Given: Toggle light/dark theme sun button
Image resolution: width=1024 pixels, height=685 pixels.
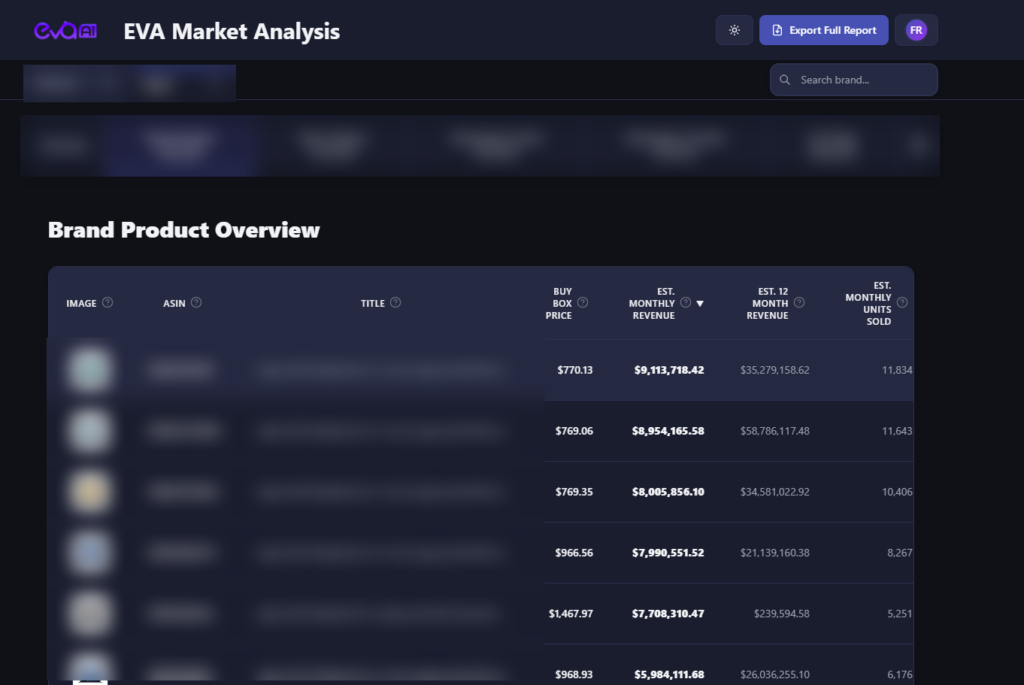Looking at the screenshot, I should click(x=734, y=30).
